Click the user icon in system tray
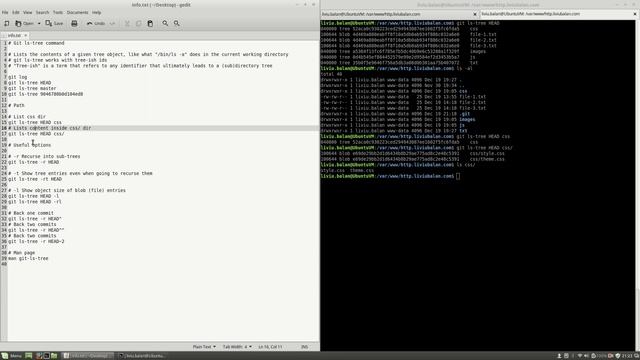Image resolution: width=640 pixels, height=360 pixels. (x=559, y=356)
